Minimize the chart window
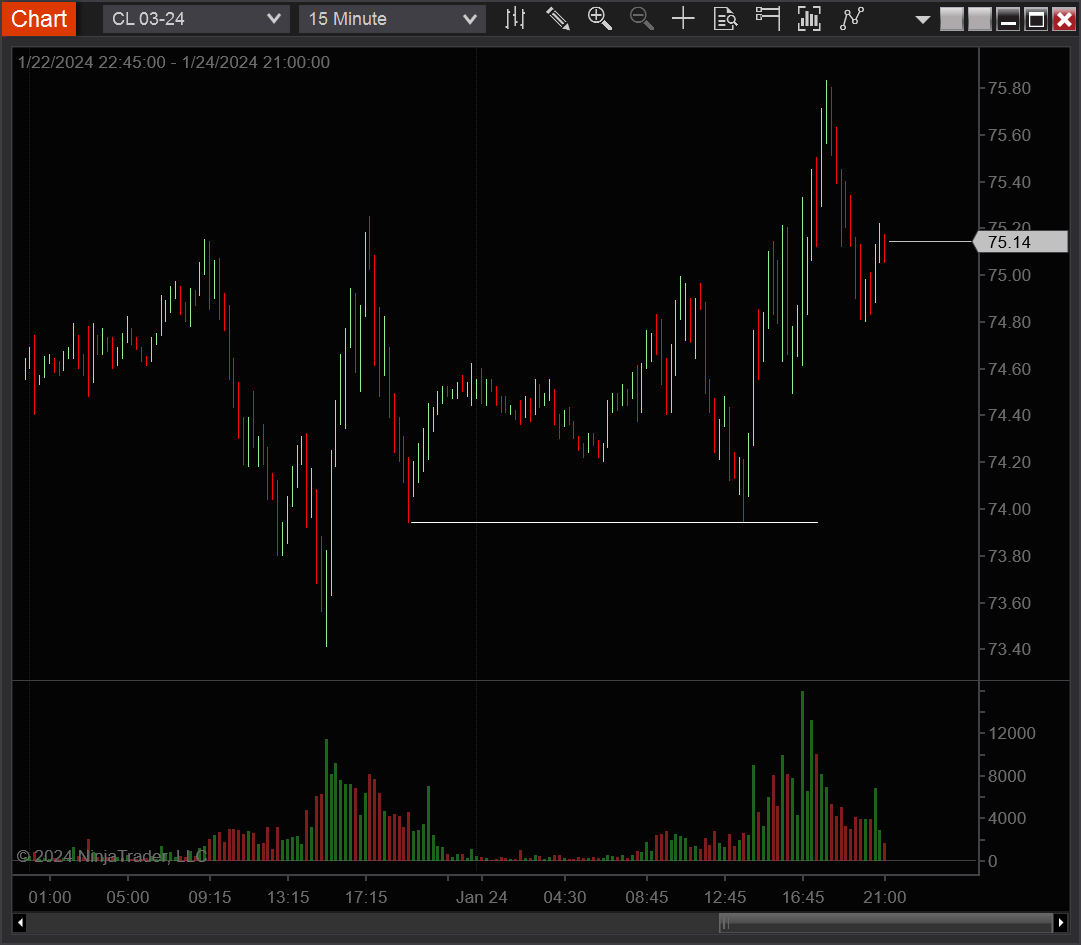Image resolution: width=1081 pixels, height=945 pixels. 1008,19
